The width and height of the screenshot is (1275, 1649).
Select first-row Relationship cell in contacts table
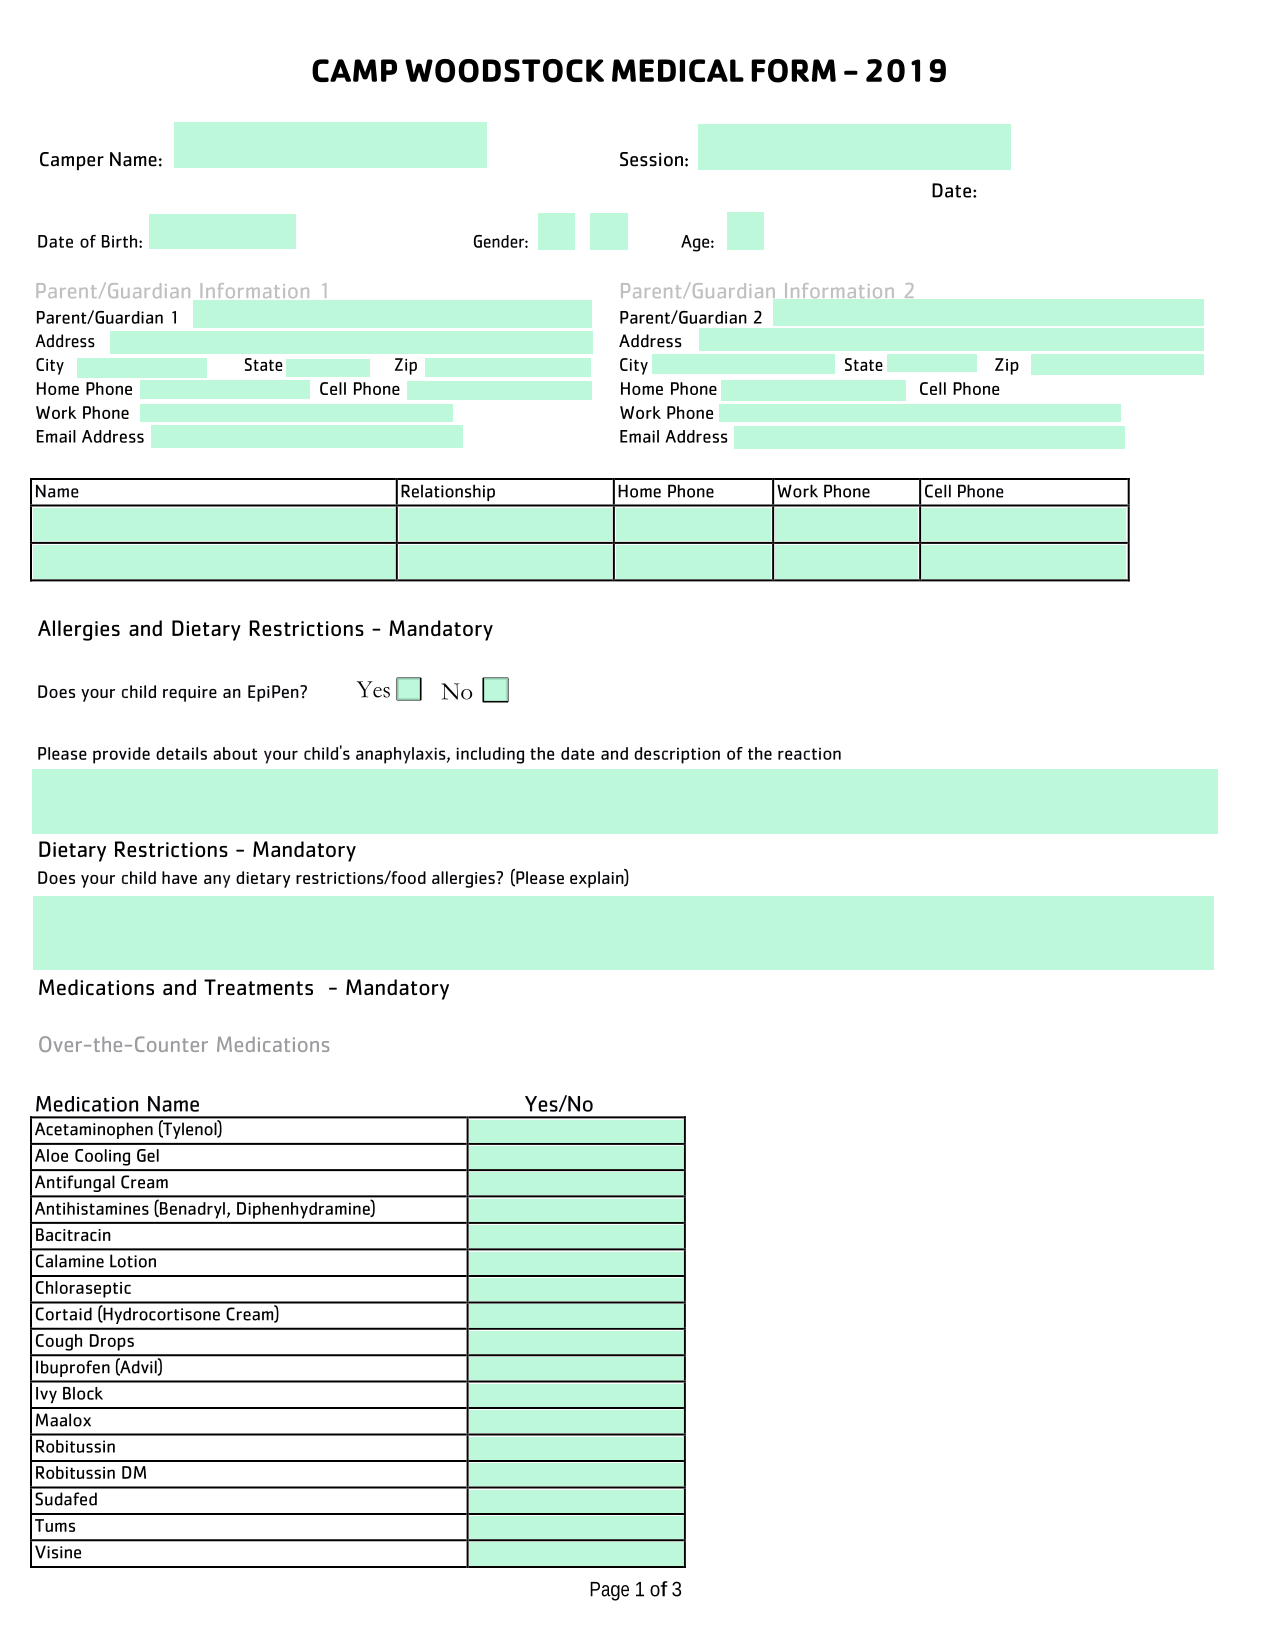click(505, 525)
